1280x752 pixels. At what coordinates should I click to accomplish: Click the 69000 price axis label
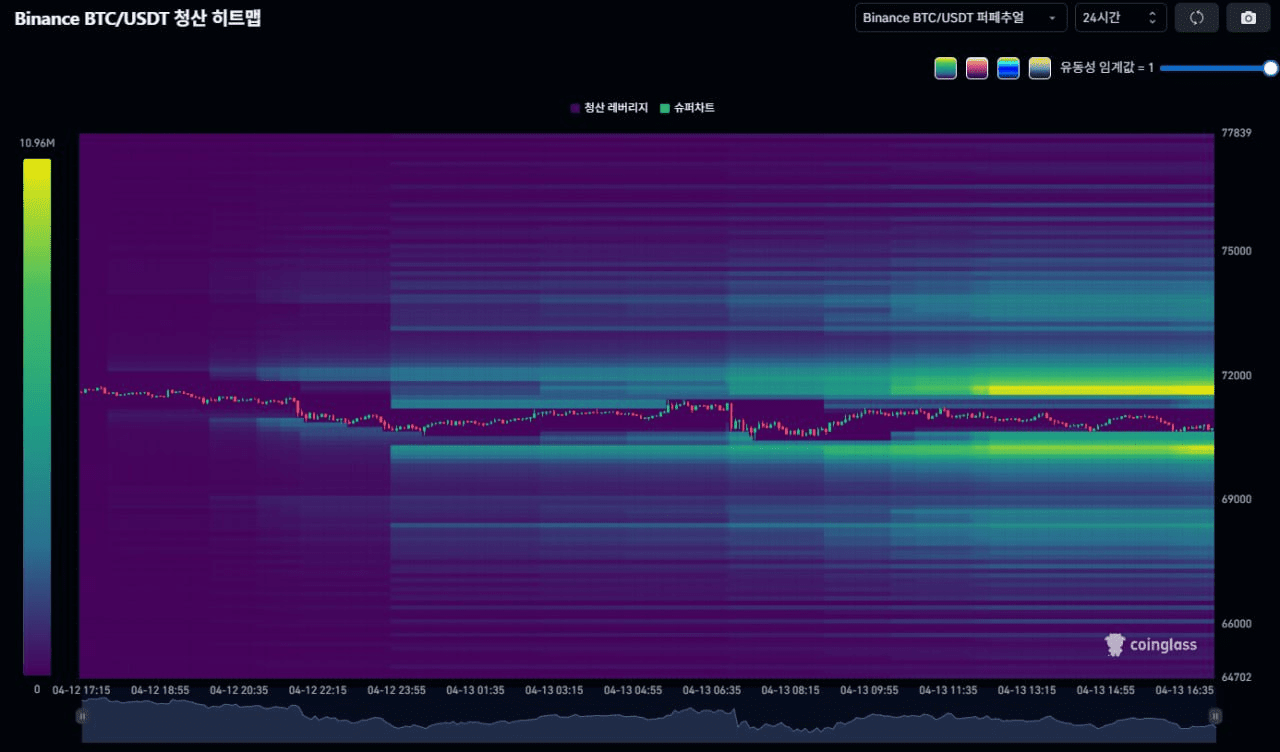[1236, 500]
